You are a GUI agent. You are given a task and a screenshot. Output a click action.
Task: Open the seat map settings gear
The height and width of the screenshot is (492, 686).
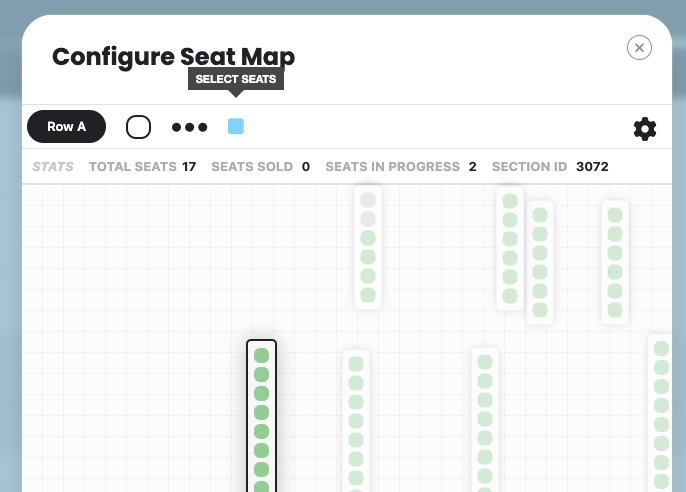coord(645,129)
